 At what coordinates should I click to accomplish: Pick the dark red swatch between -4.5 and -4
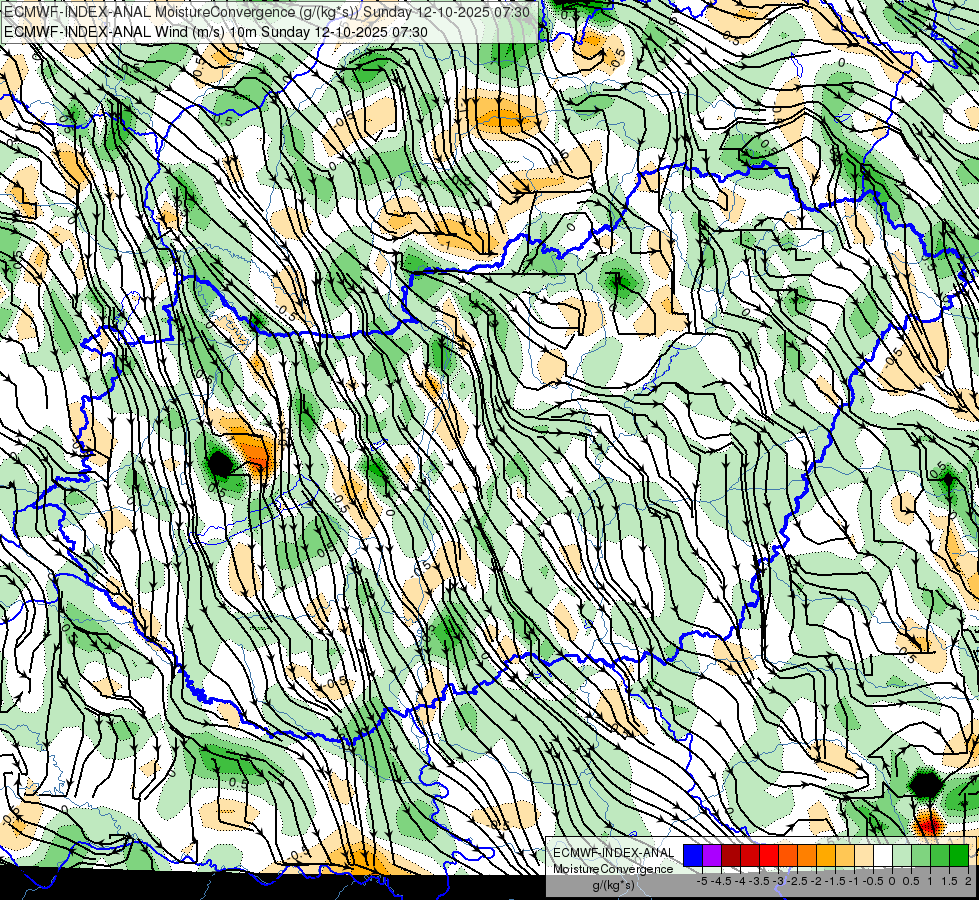(731, 856)
